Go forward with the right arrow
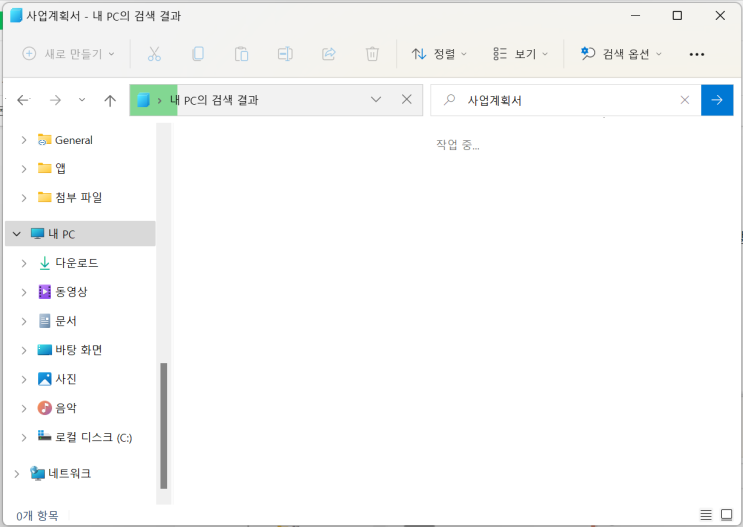The height and width of the screenshot is (527, 743). pos(55,100)
